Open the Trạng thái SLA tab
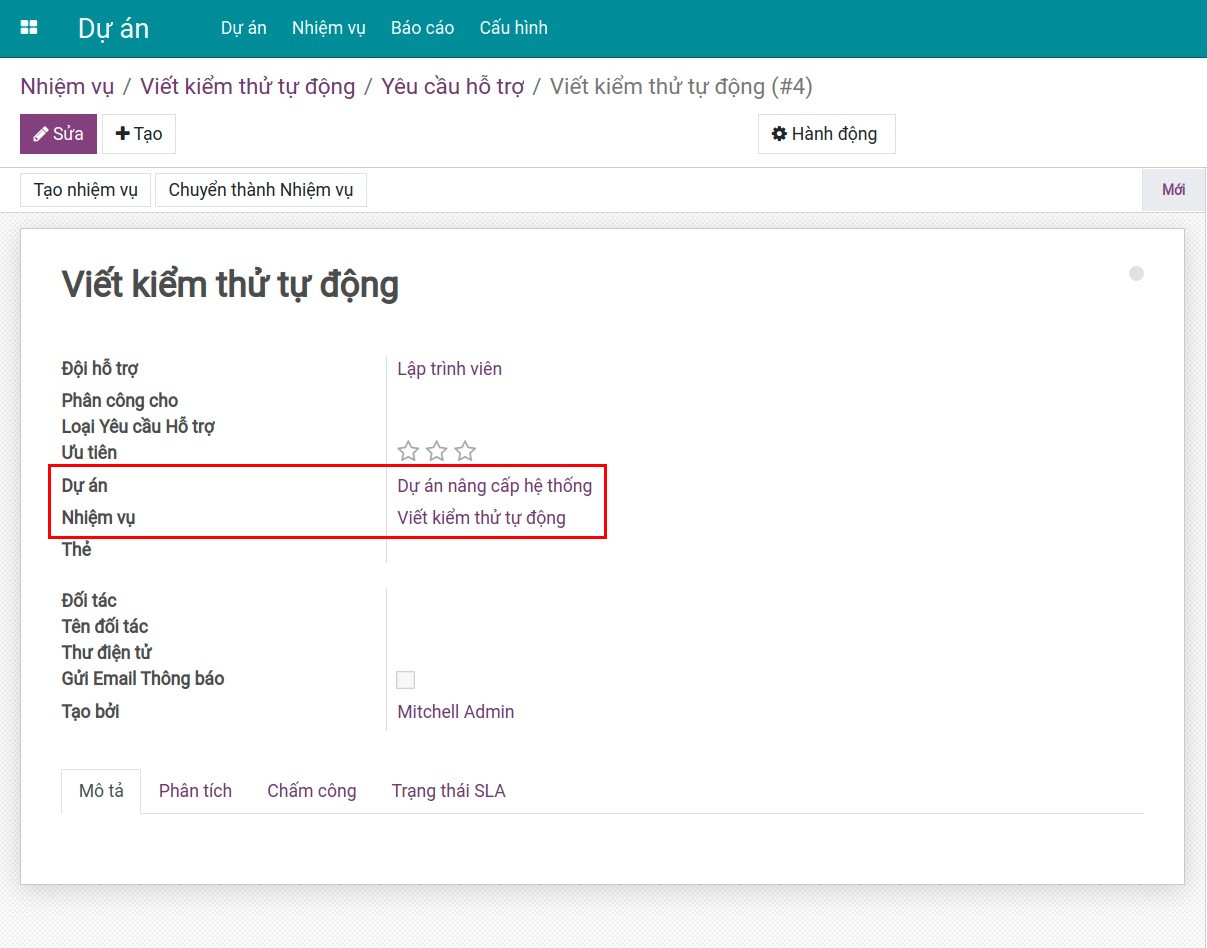The width and height of the screenshot is (1207, 948). [448, 791]
